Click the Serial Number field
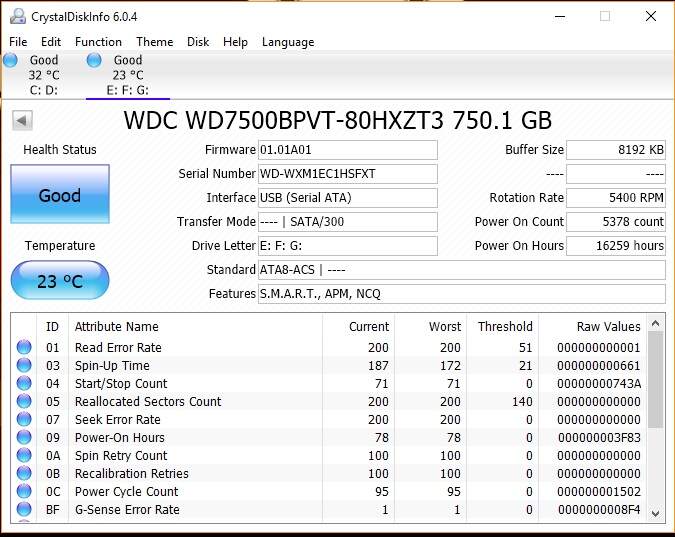The image size is (675, 537). [347, 174]
